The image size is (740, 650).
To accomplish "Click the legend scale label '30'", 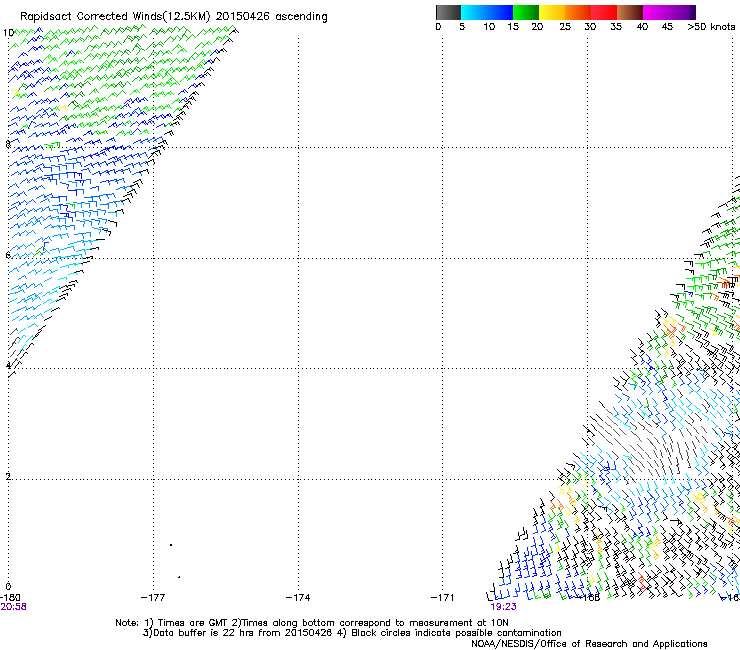I will coord(590,27).
